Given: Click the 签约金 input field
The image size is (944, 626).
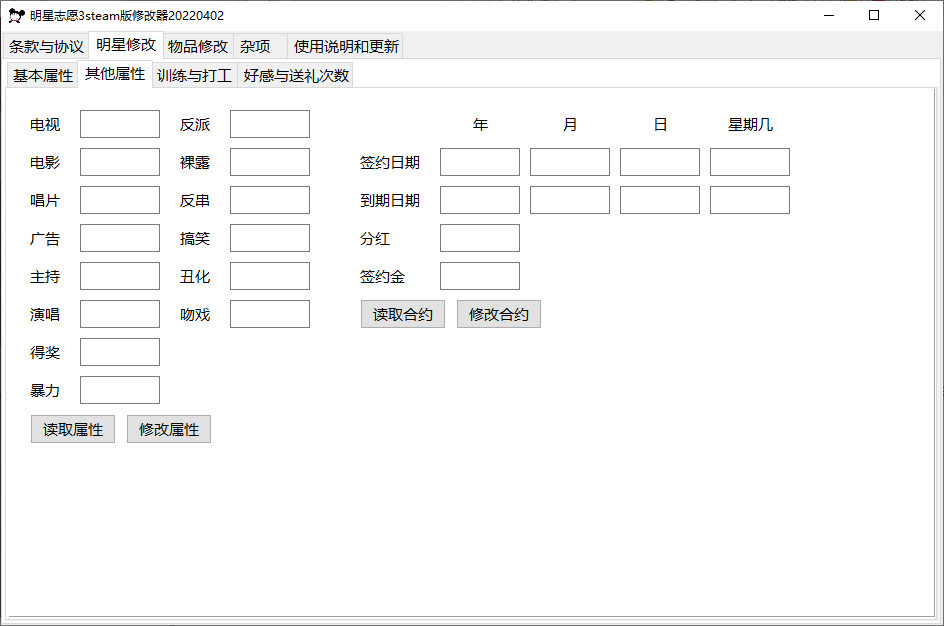Looking at the screenshot, I should tap(480, 276).
